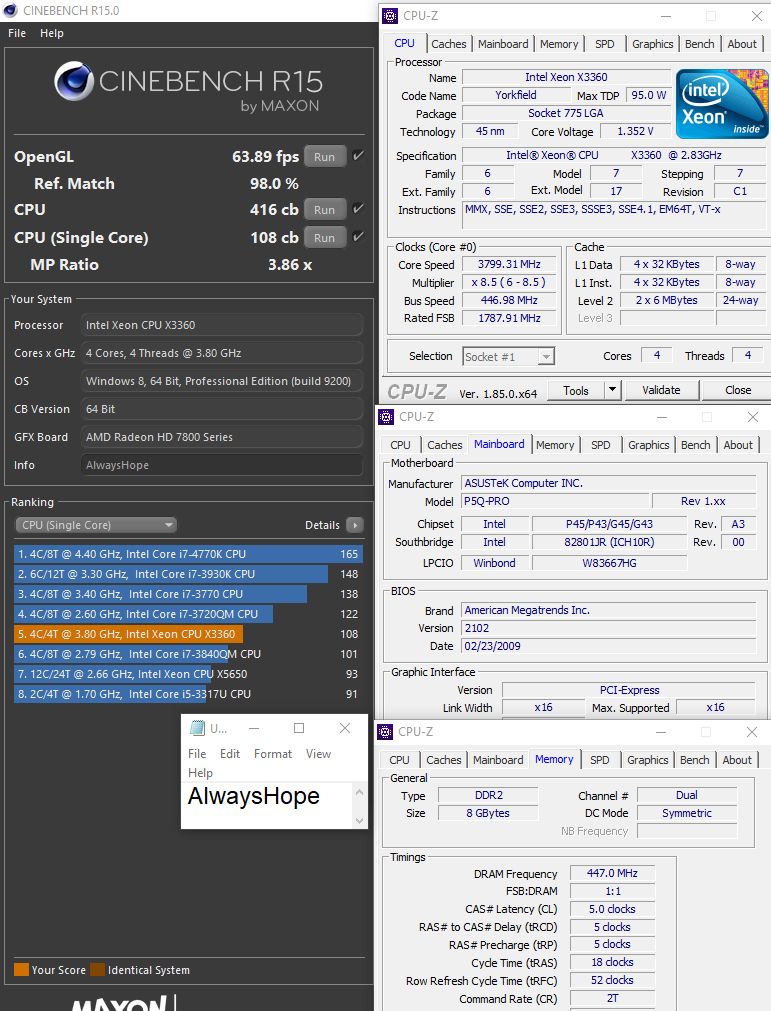This screenshot has height=1011, width=771.
Task: Click CPU-Z app icon in top window title
Action: [390, 15]
